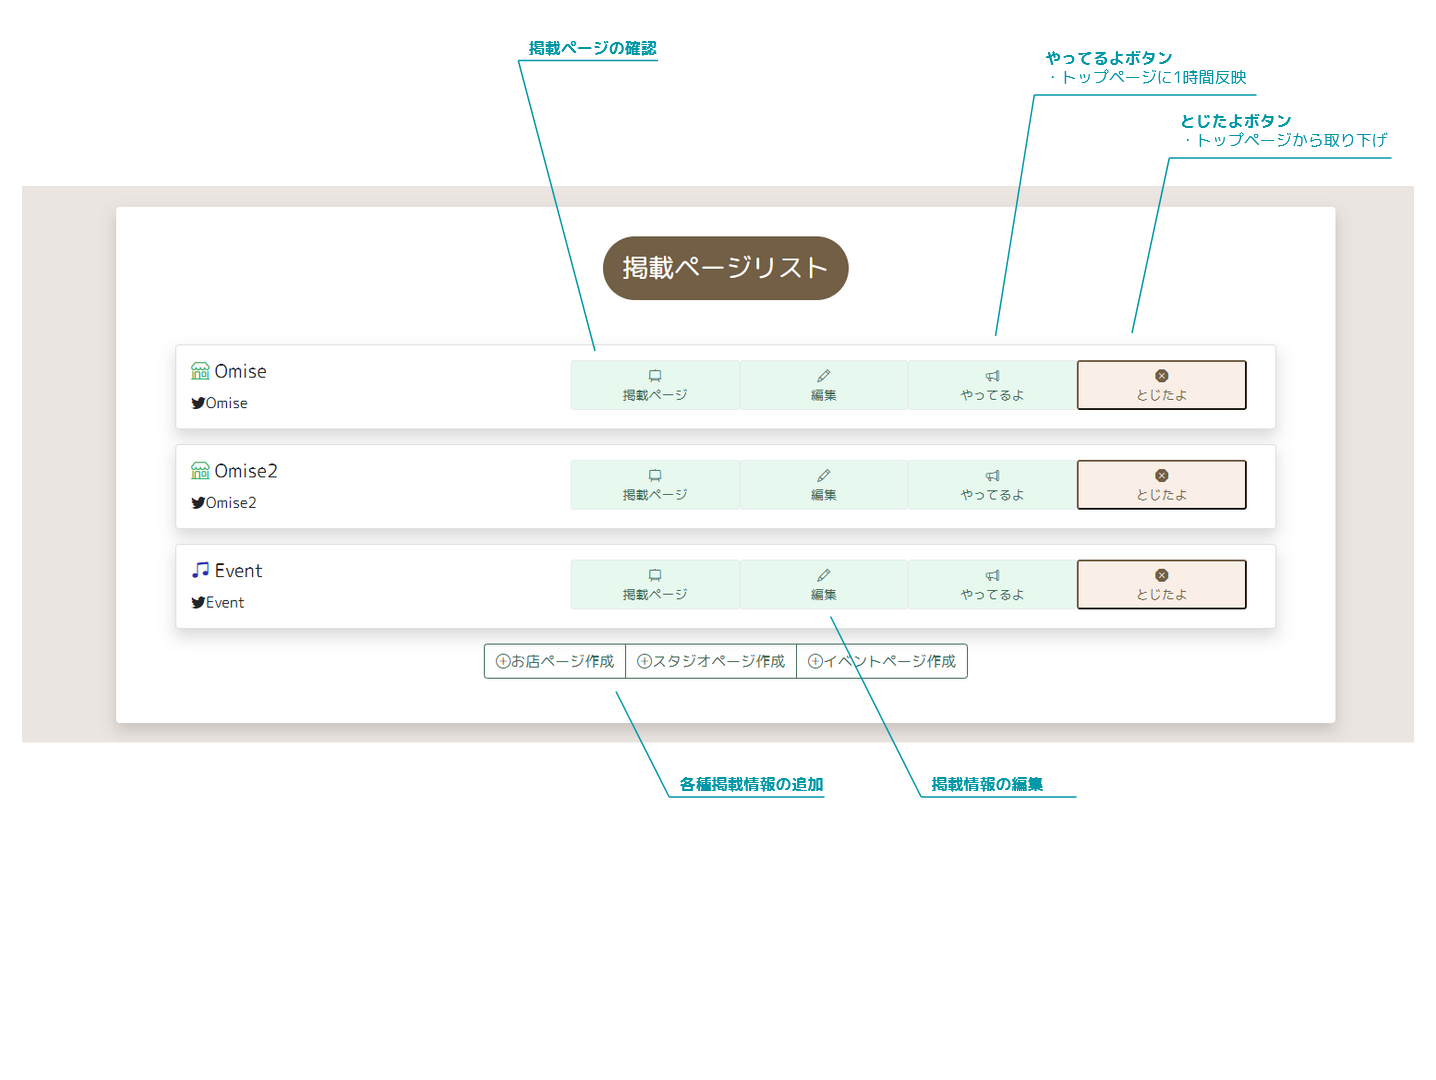Click the Twitter bird icon next to Omise
Screen dimensions: 1436x1080
[198, 403]
